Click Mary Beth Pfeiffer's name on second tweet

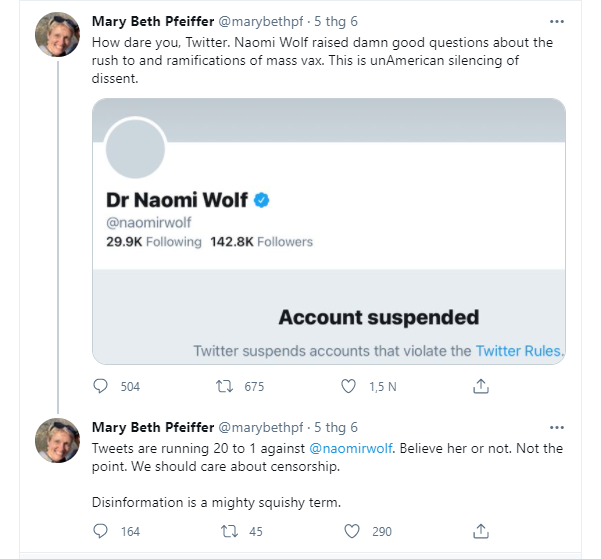point(150,427)
